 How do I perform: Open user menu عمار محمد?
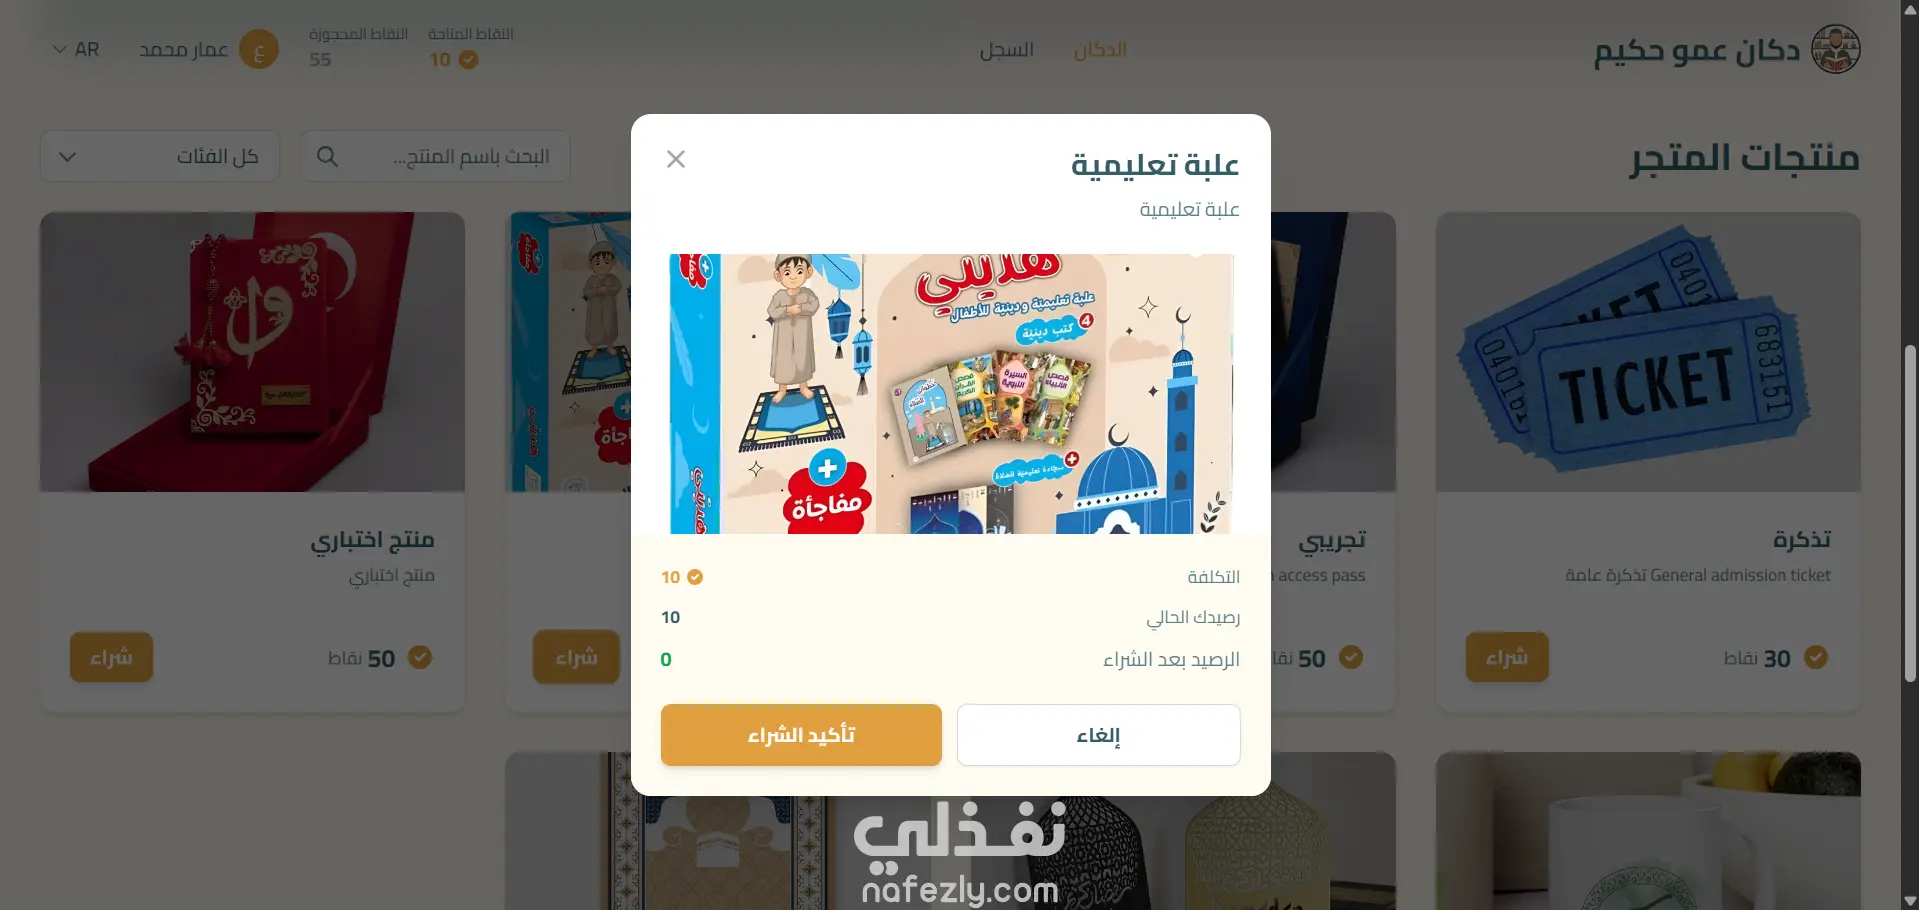coord(183,49)
